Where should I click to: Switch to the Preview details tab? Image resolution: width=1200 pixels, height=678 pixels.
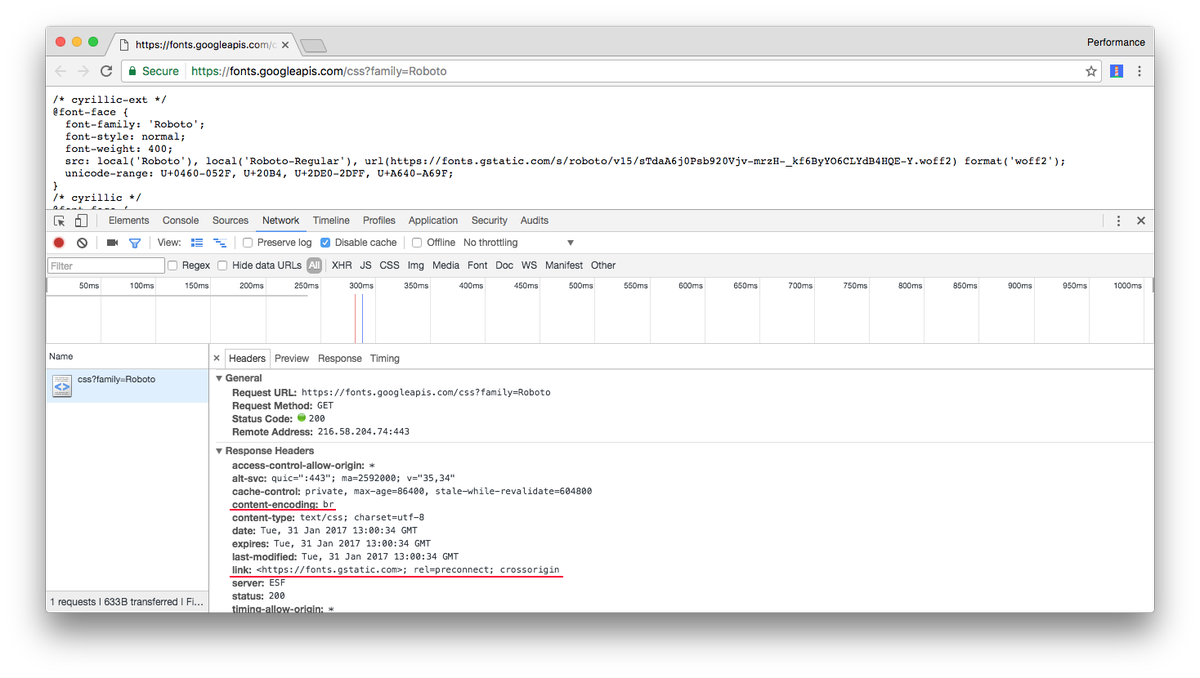pyautogui.click(x=292, y=358)
